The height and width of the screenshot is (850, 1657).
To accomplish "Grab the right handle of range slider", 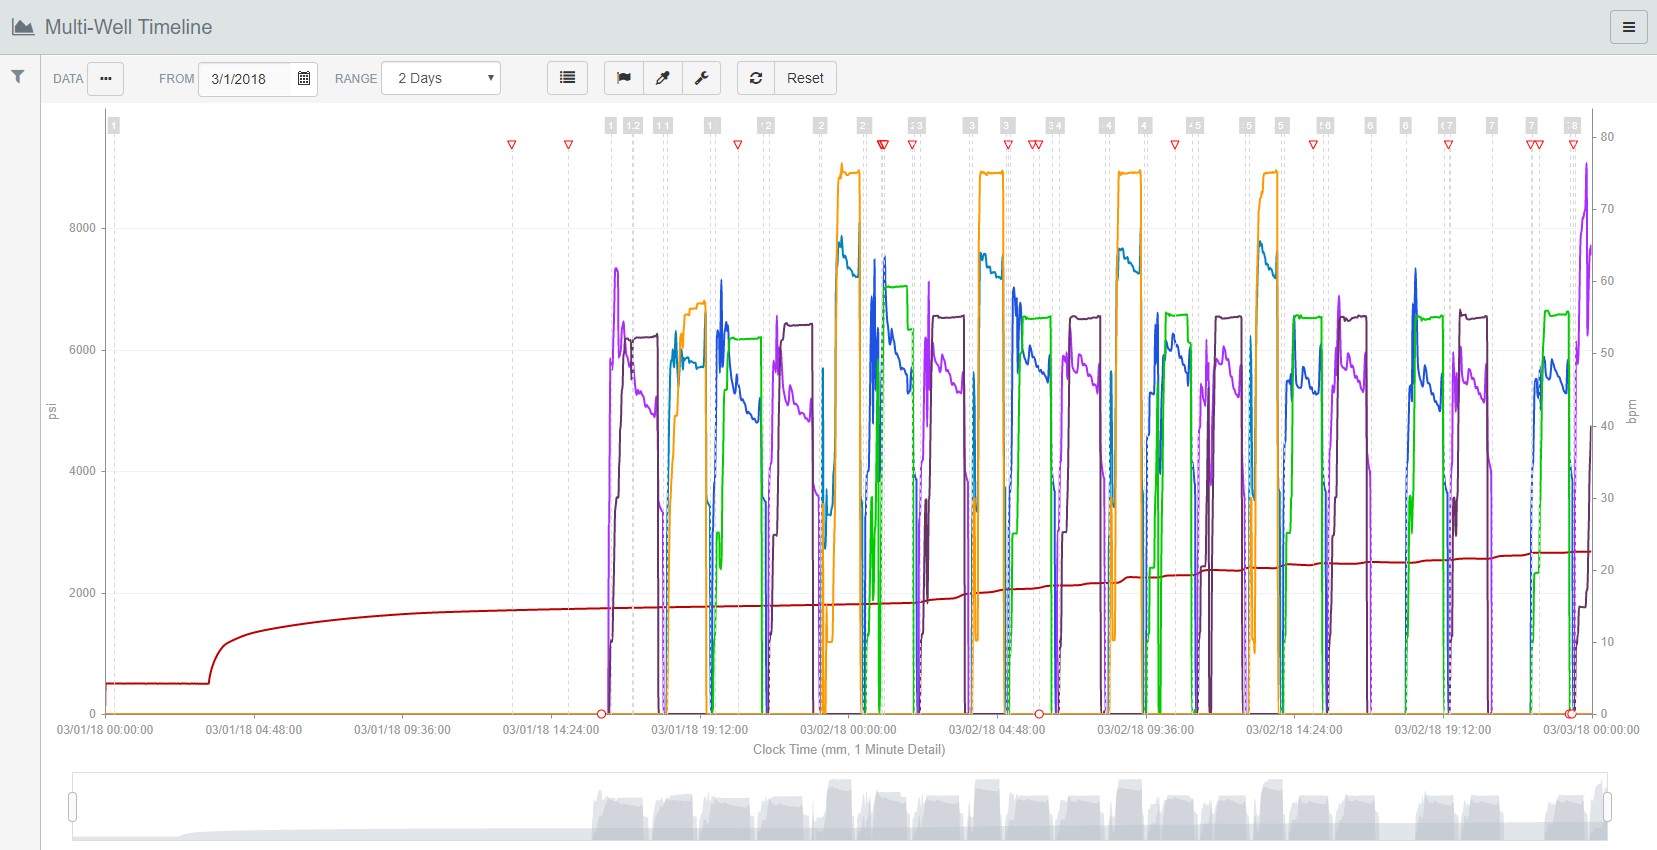I will tap(1607, 806).
